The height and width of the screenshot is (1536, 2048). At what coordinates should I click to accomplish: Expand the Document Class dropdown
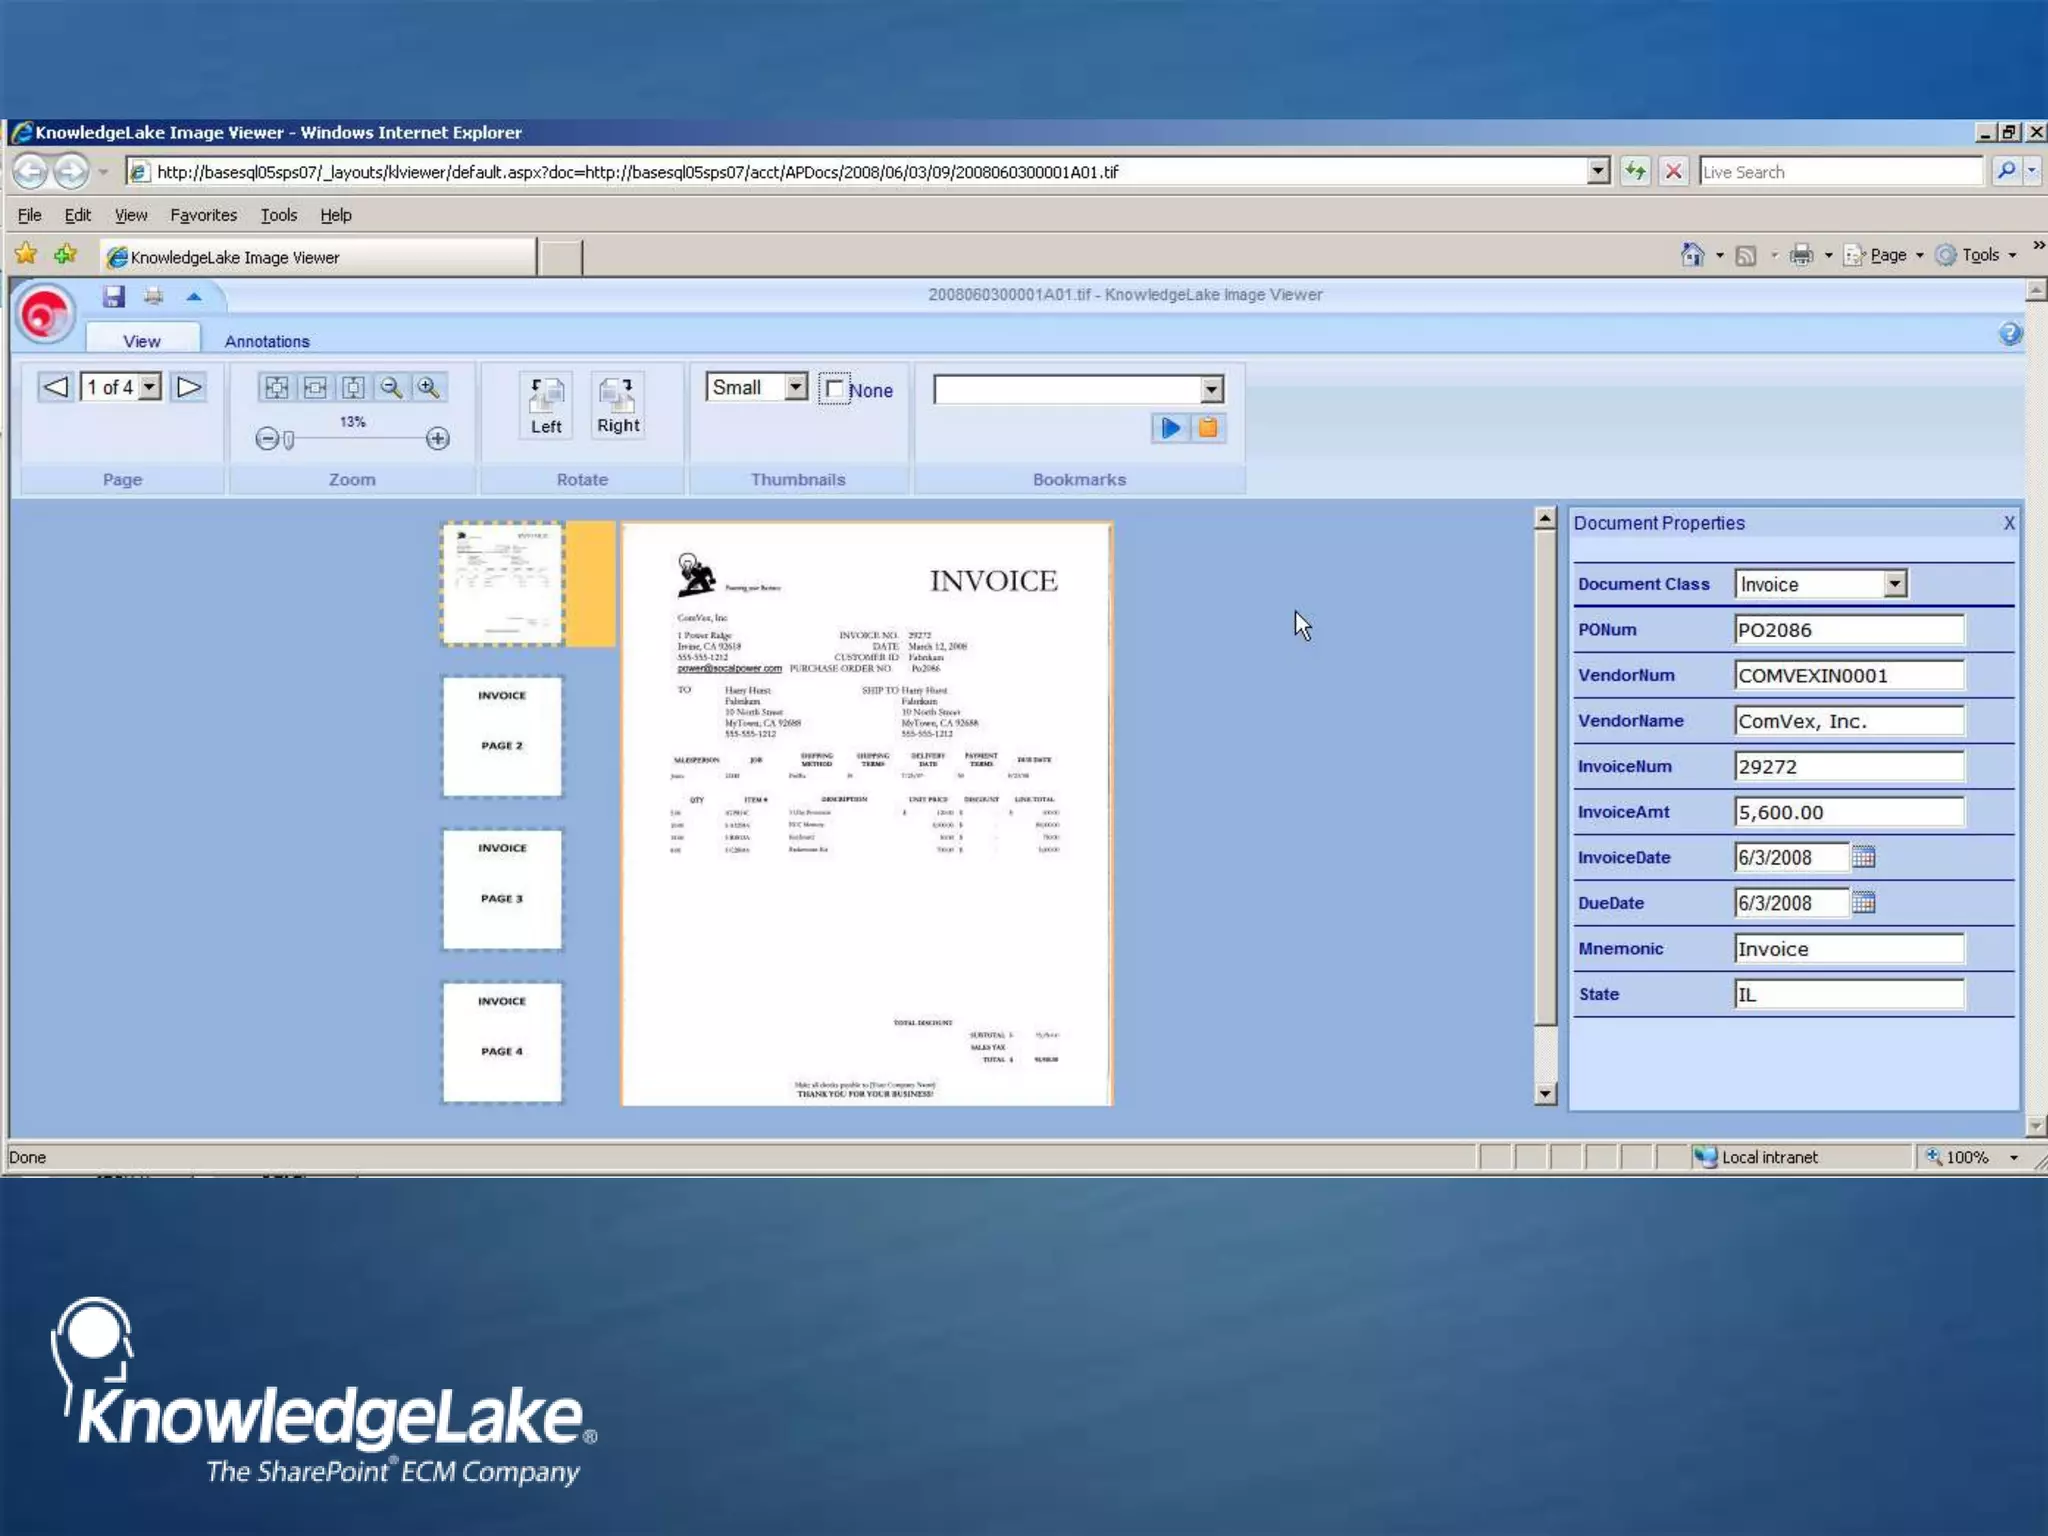coord(1894,584)
